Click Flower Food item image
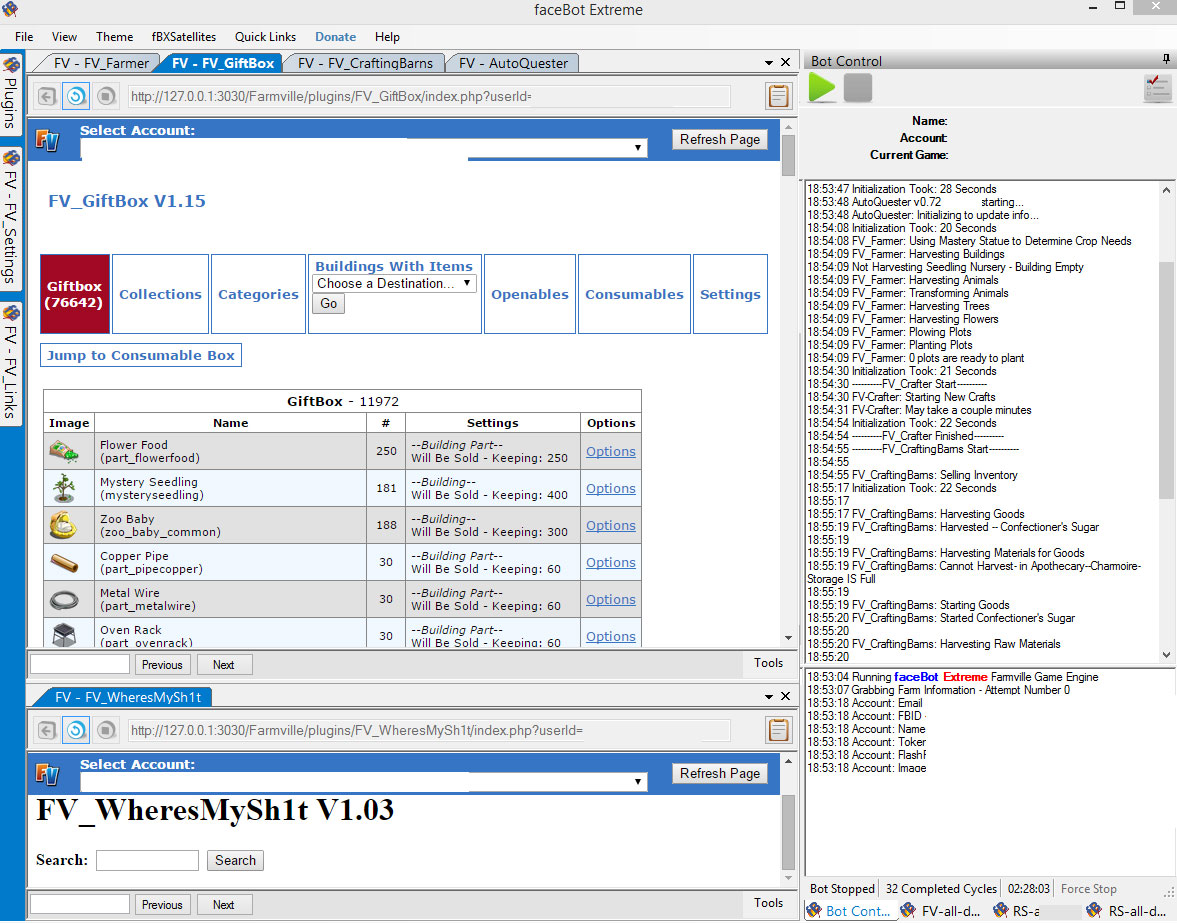Screen dimensions: 1177x923 (x=65, y=451)
